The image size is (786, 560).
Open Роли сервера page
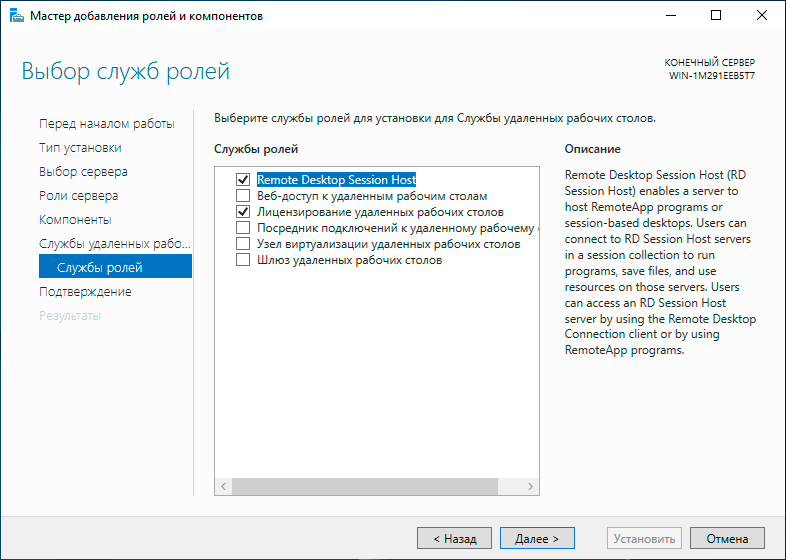(x=78, y=195)
